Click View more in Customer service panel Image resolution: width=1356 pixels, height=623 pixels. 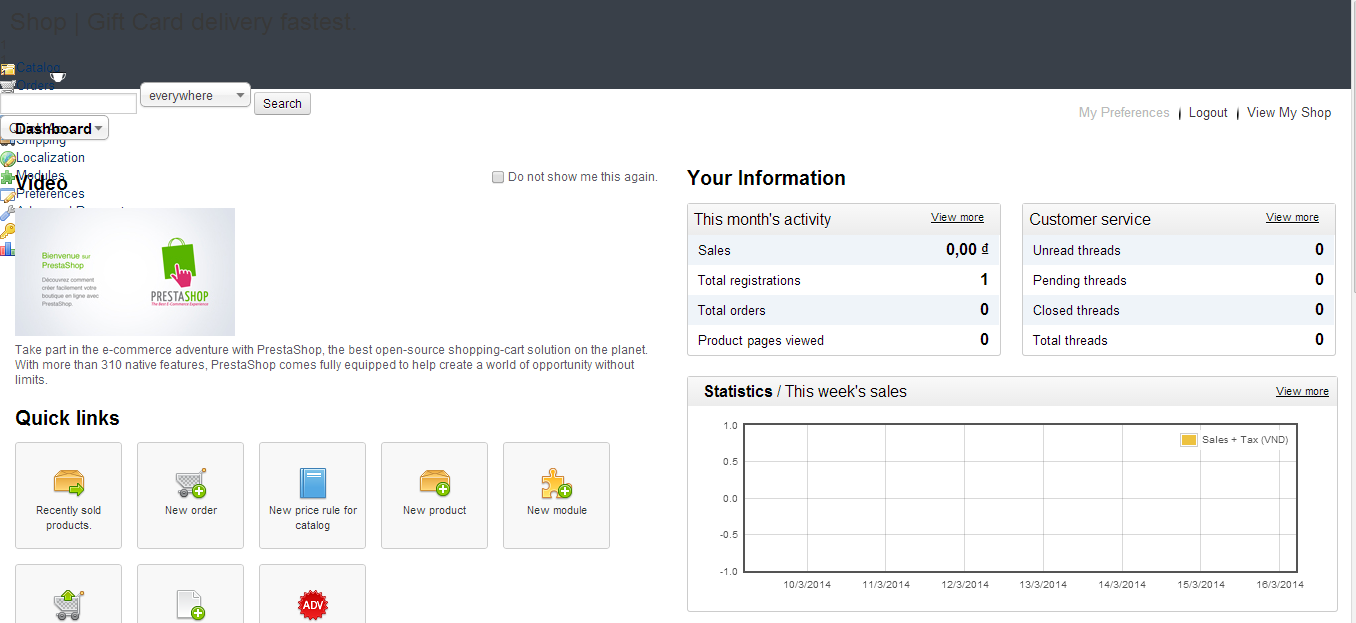[1292, 217]
